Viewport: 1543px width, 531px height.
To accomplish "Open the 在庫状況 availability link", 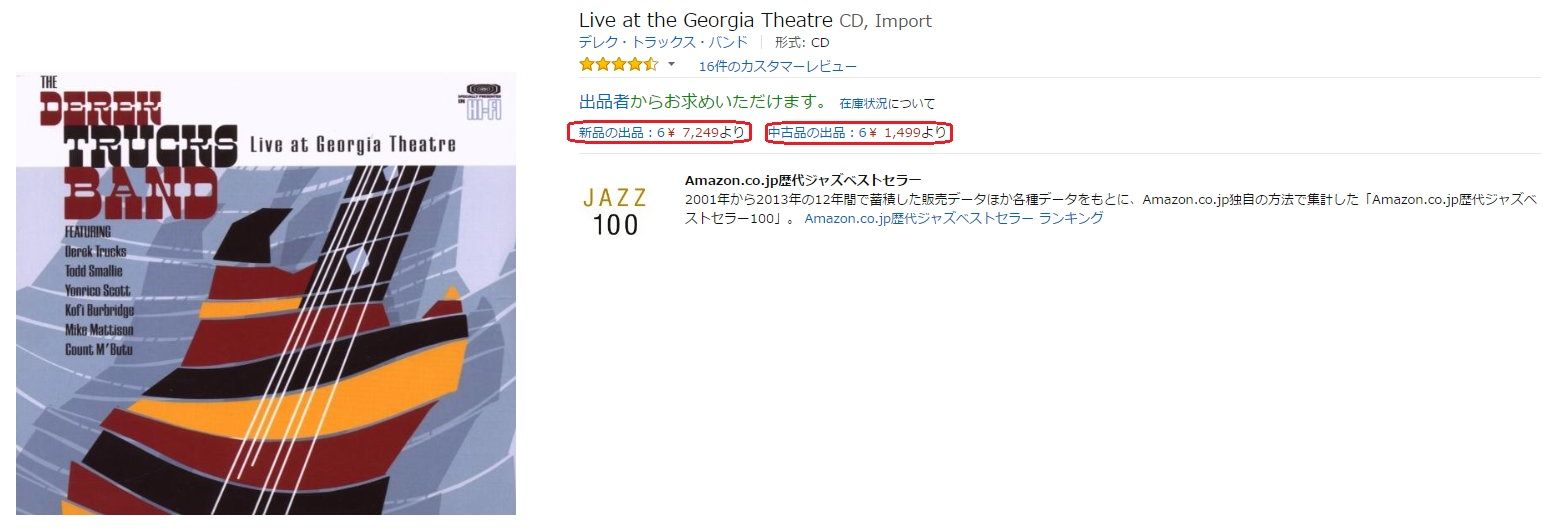I will (x=864, y=103).
